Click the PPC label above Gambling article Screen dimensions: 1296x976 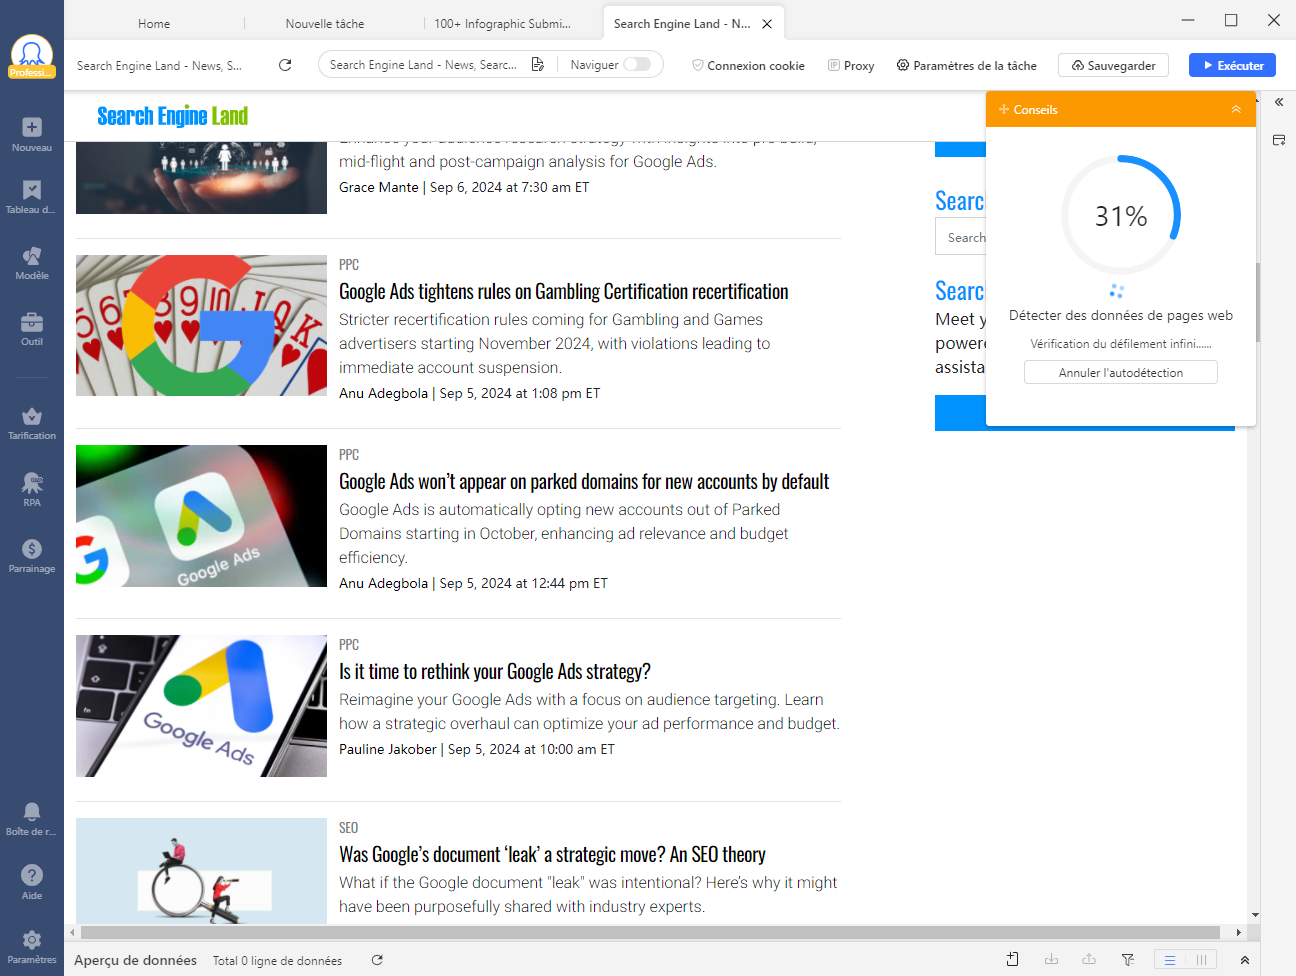[349, 264]
